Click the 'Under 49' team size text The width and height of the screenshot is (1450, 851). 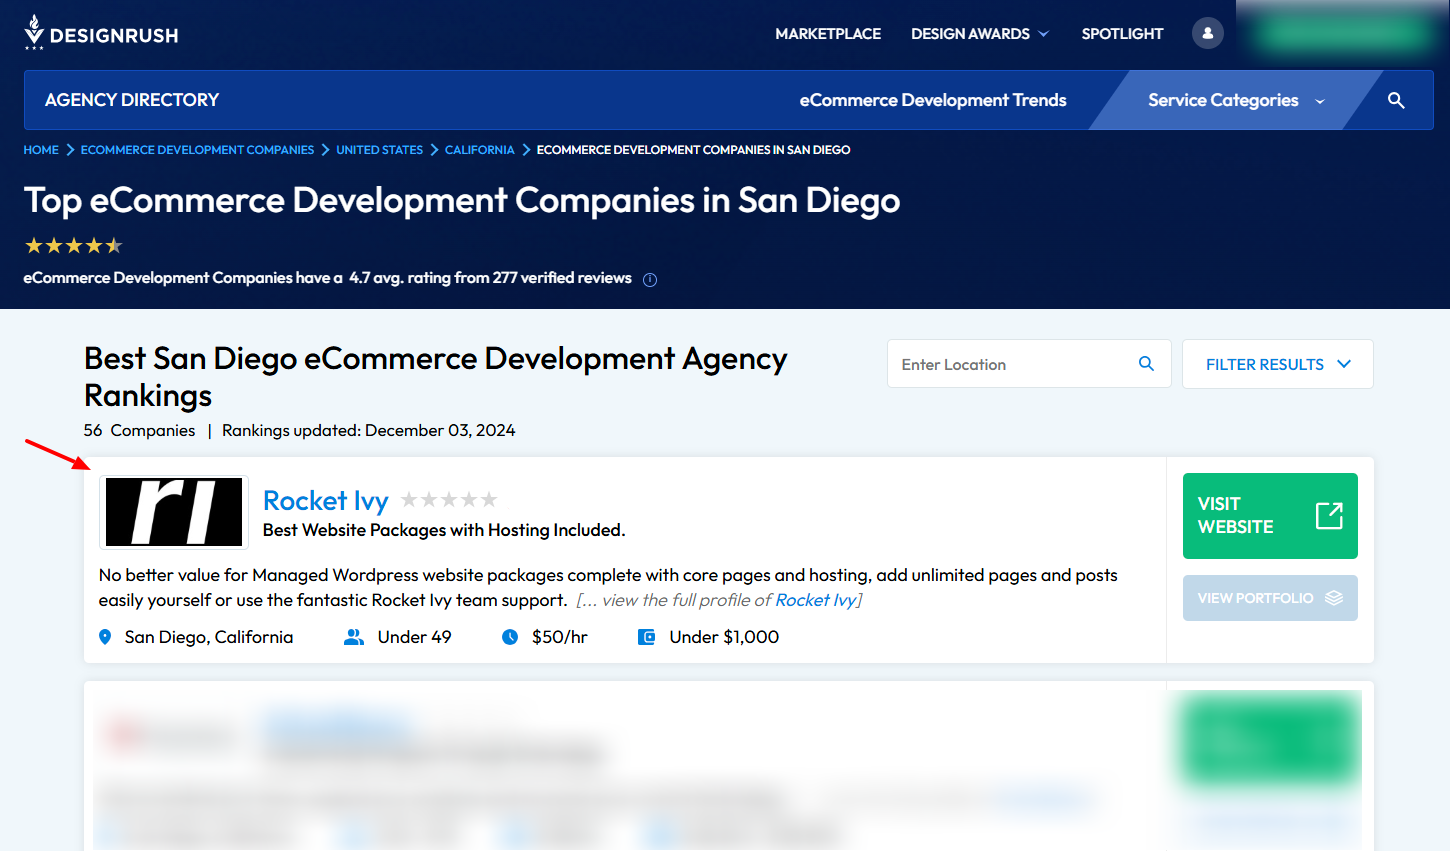click(x=414, y=637)
